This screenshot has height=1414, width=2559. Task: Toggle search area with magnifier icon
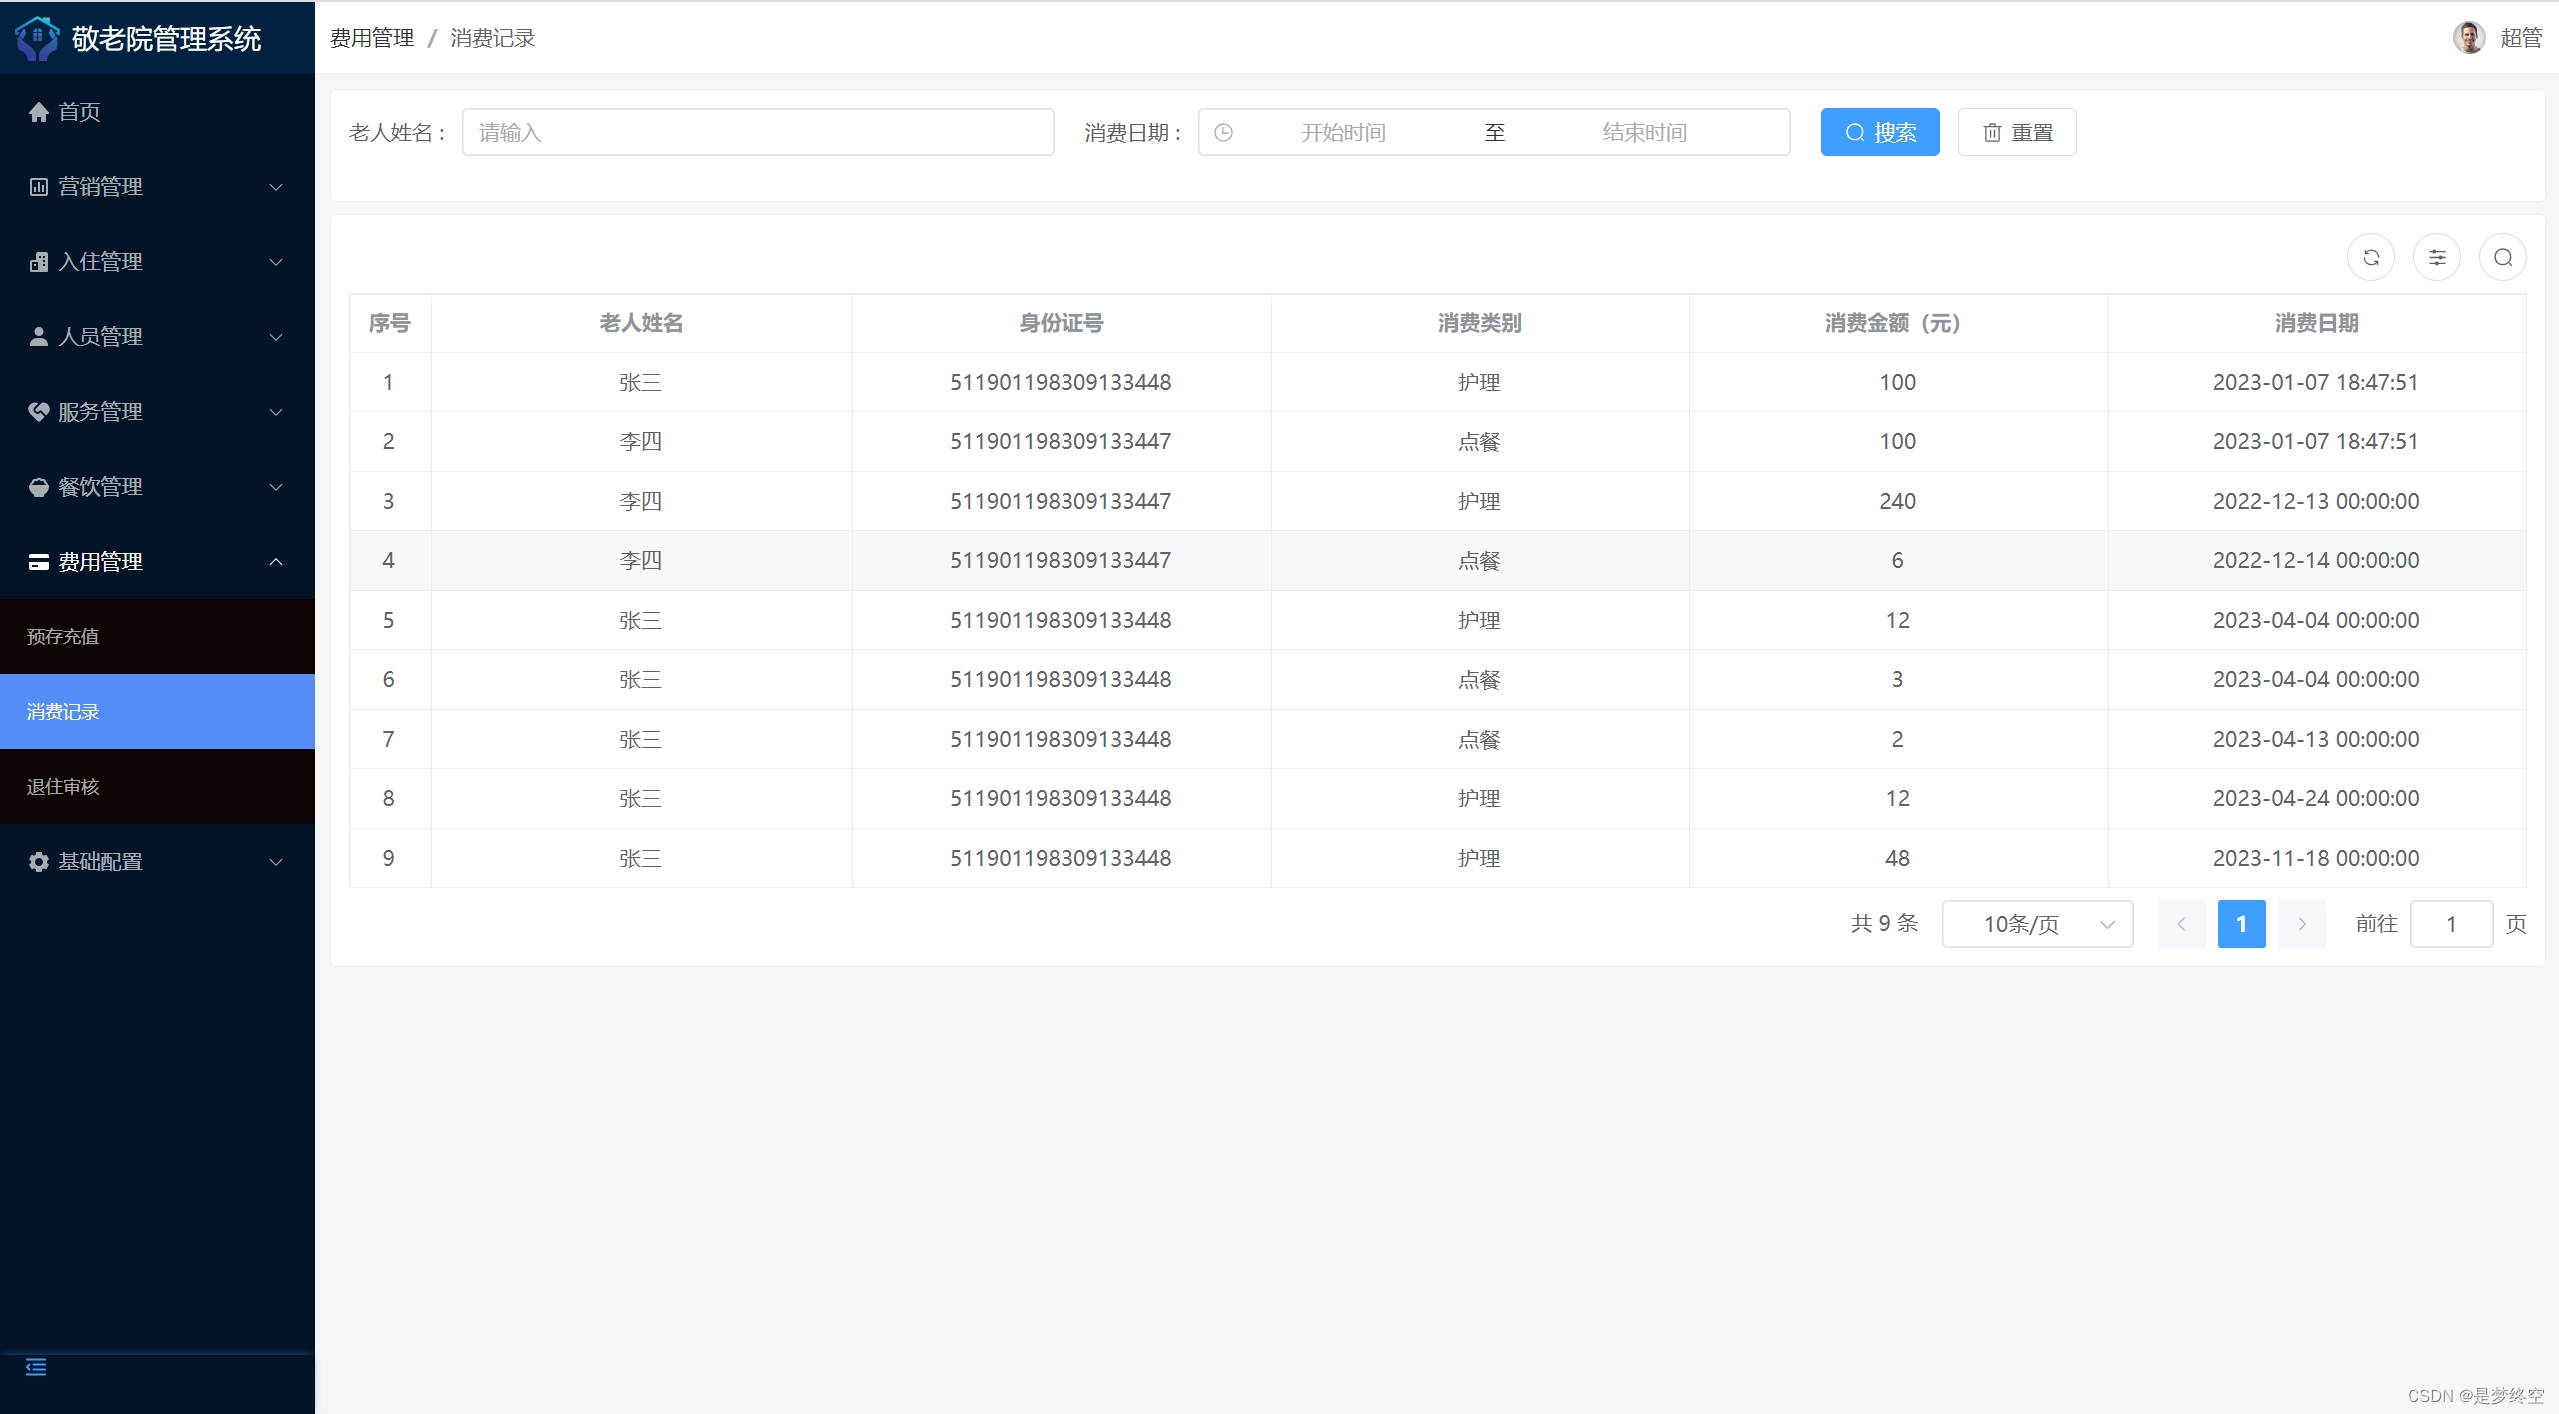(2503, 258)
